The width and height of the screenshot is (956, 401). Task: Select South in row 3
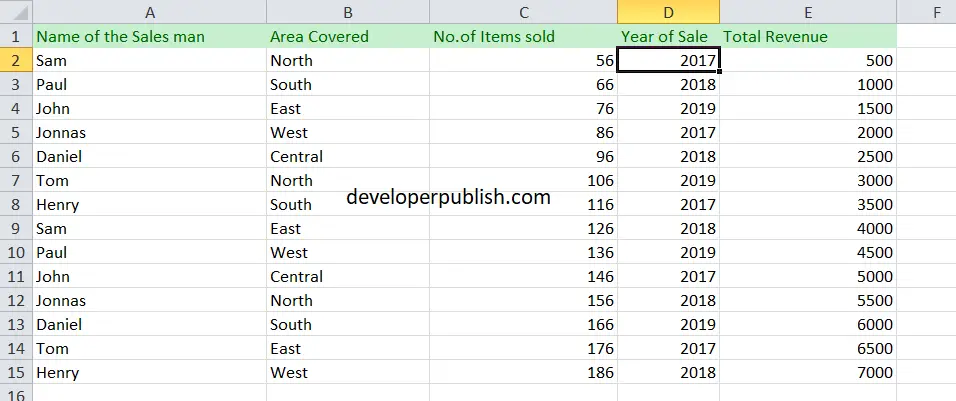[x=348, y=84]
